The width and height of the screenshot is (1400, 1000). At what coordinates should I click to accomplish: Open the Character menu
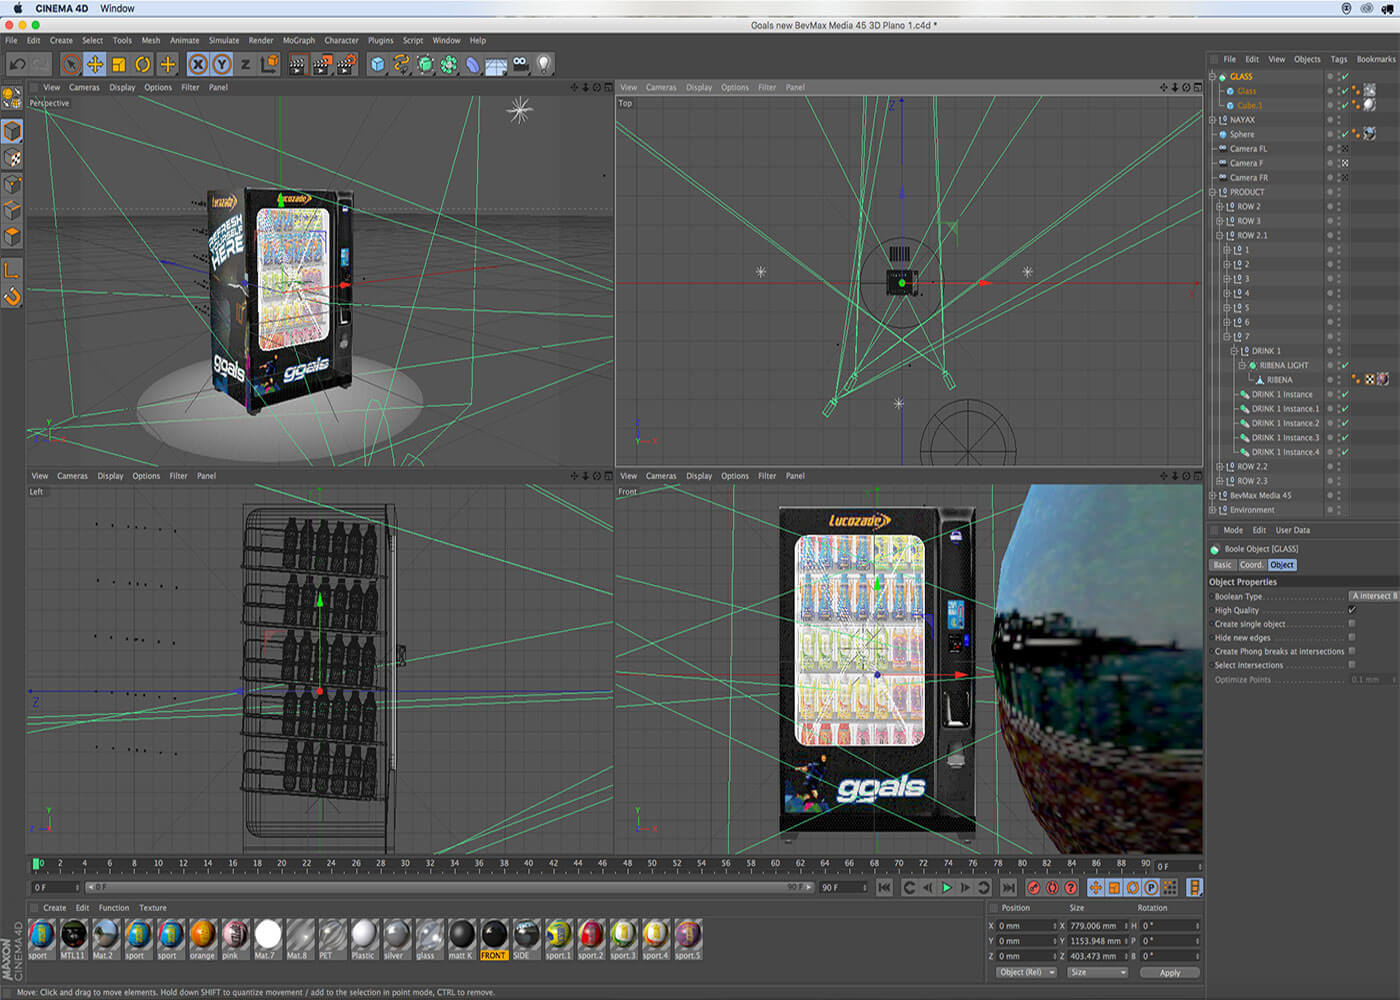(x=341, y=41)
